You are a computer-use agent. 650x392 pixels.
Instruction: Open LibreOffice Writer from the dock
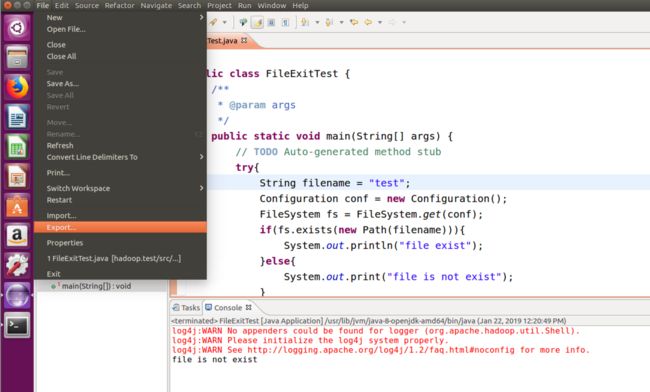[17, 117]
